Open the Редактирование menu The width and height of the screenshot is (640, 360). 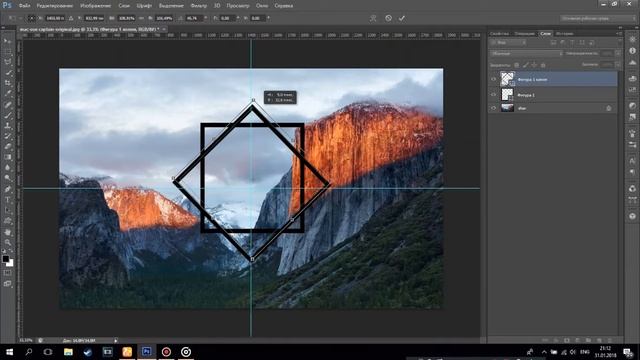(55, 6)
